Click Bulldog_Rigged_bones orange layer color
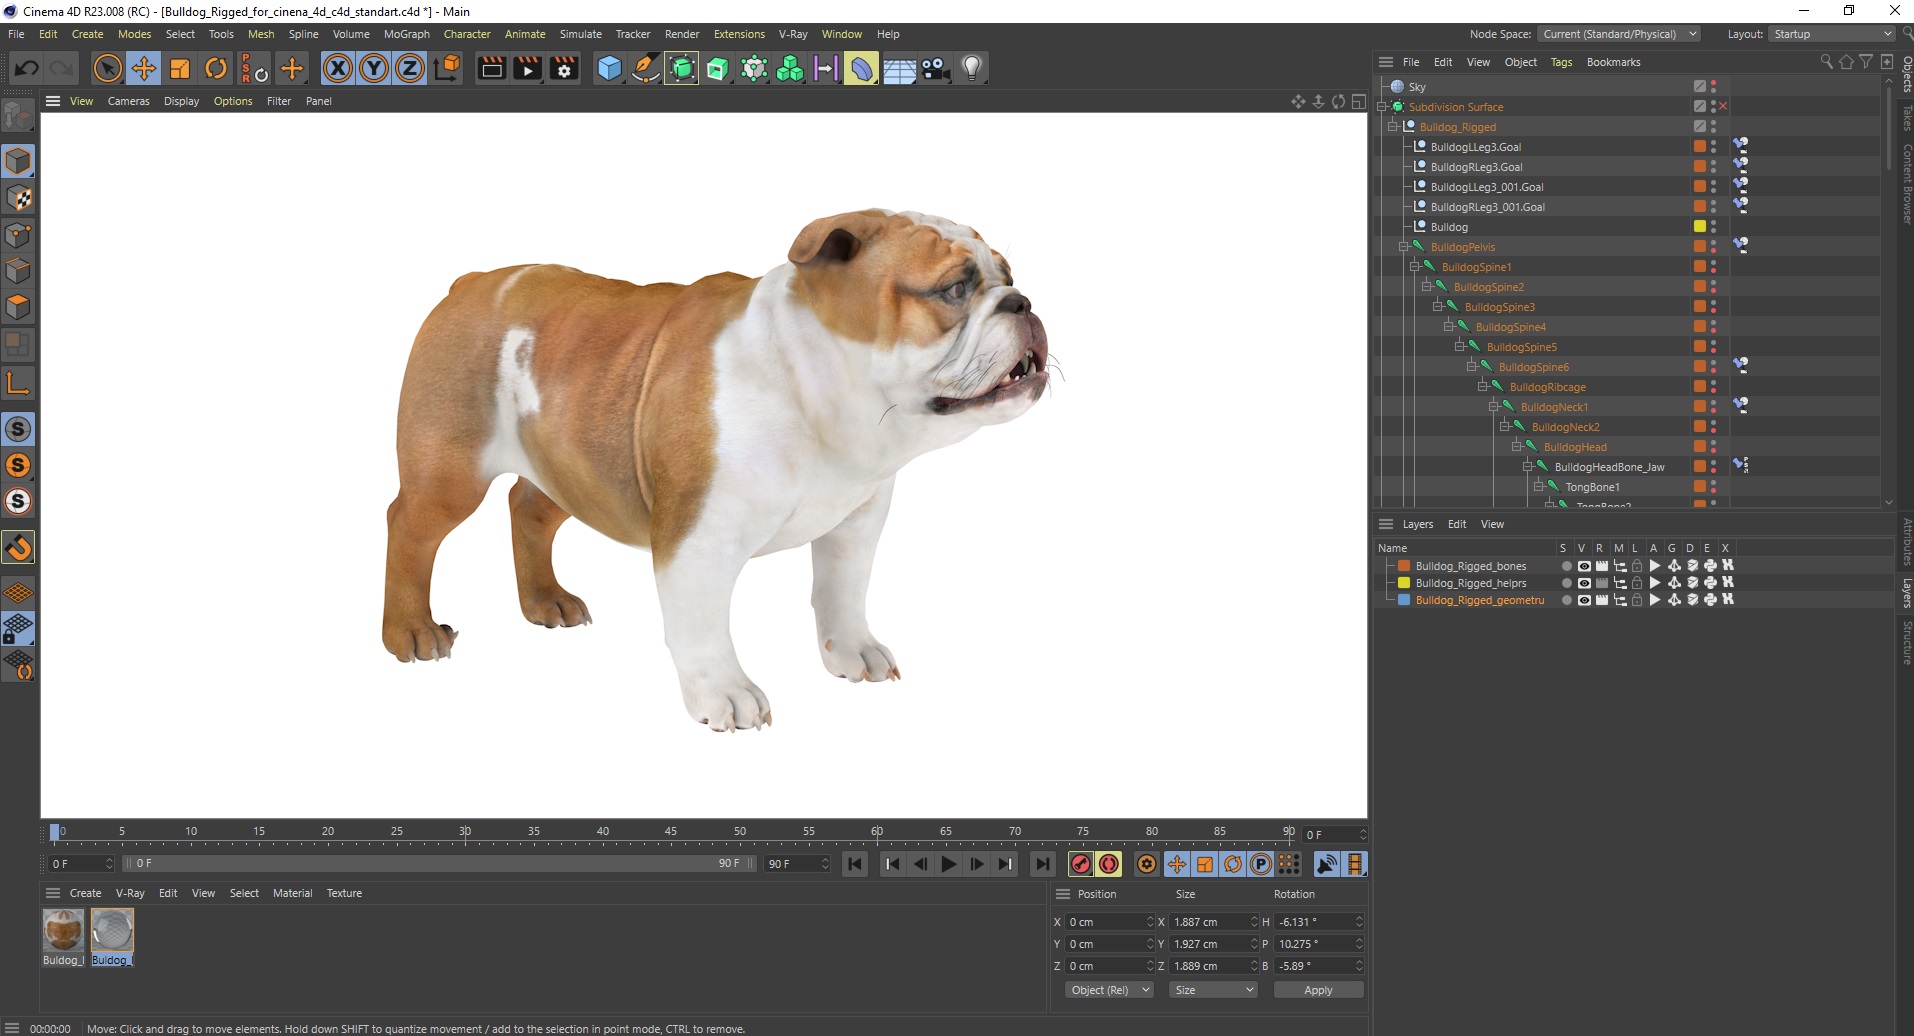The width and height of the screenshot is (1914, 1036). (x=1404, y=566)
